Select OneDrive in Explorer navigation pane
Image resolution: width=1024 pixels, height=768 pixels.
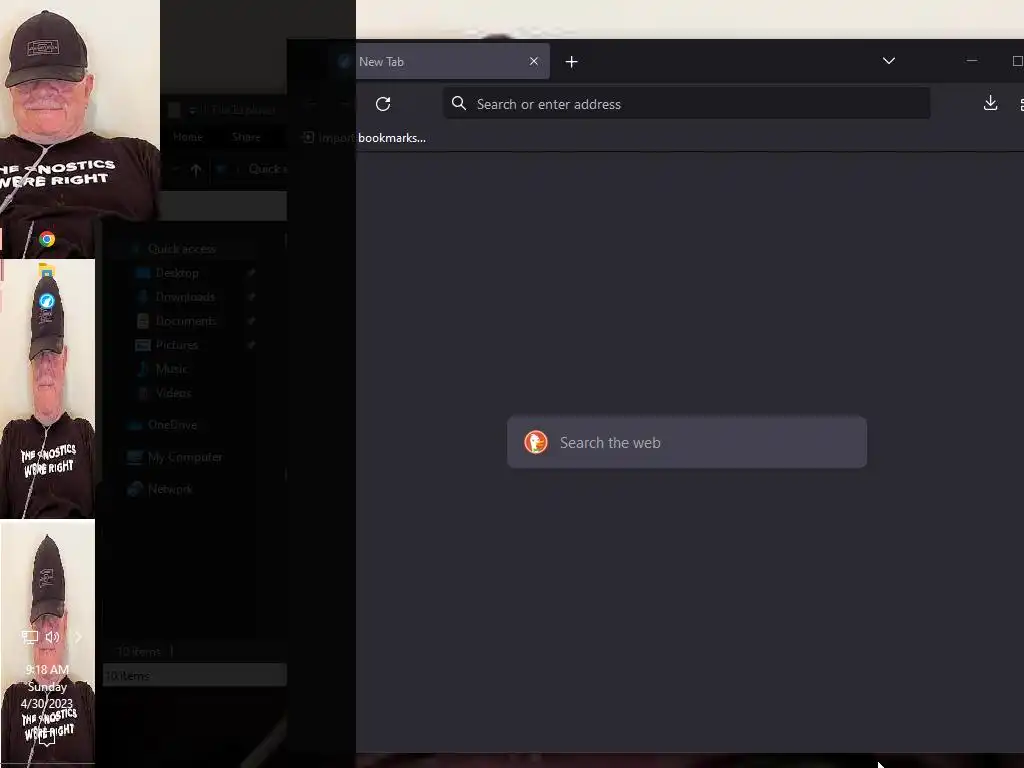(172, 425)
